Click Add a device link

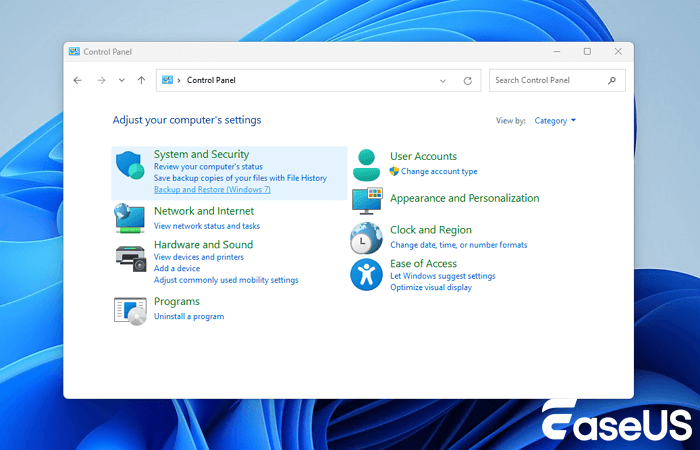(x=177, y=268)
